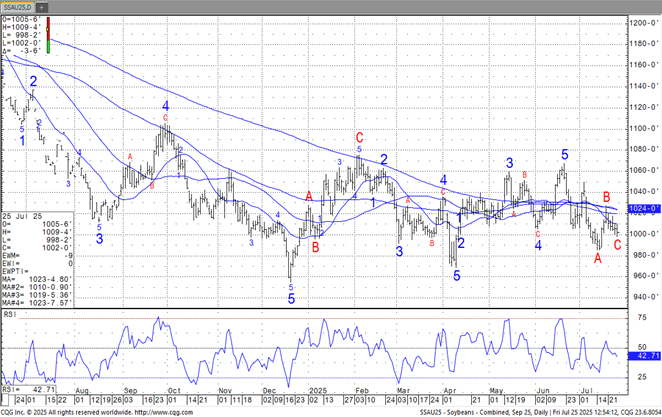The width and height of the screenshot is (662, 417).
Task: Click red wave label C near February
Action: (359, 138)
